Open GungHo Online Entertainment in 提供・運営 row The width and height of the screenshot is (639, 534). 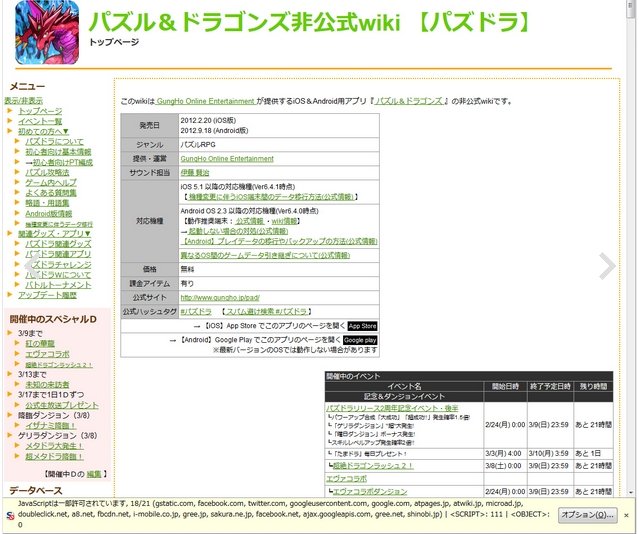tap(227, 159)
